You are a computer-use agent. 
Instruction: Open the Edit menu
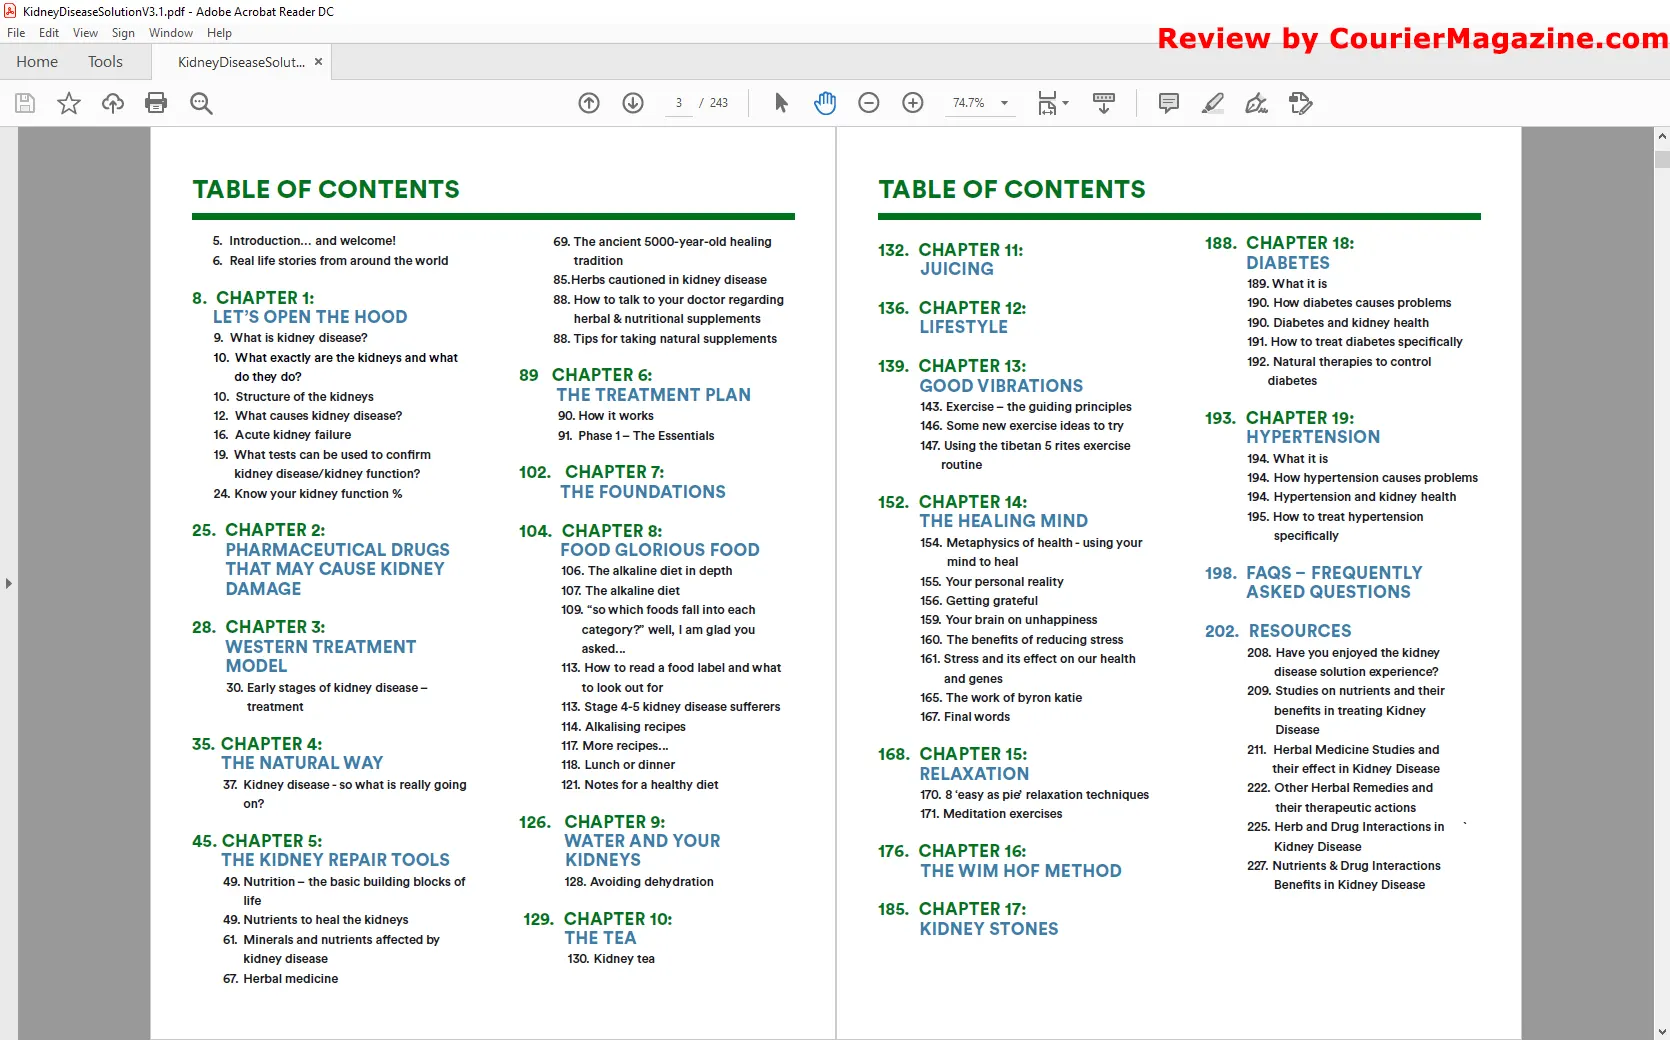point(49,33)
